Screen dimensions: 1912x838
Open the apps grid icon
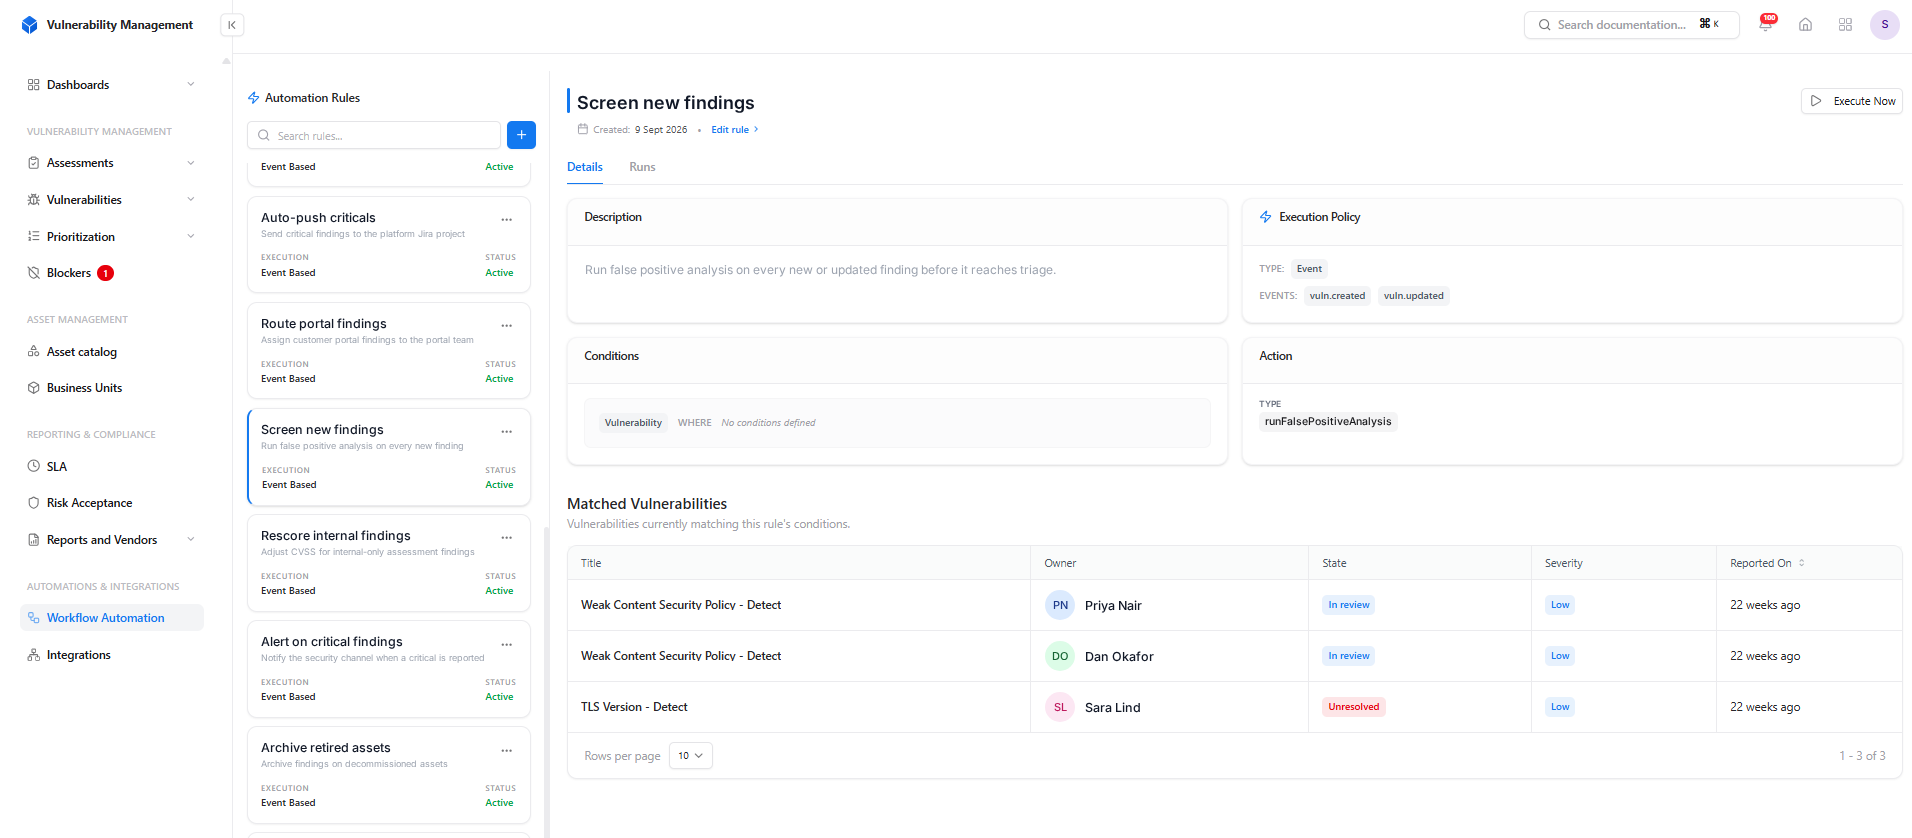1846,25
